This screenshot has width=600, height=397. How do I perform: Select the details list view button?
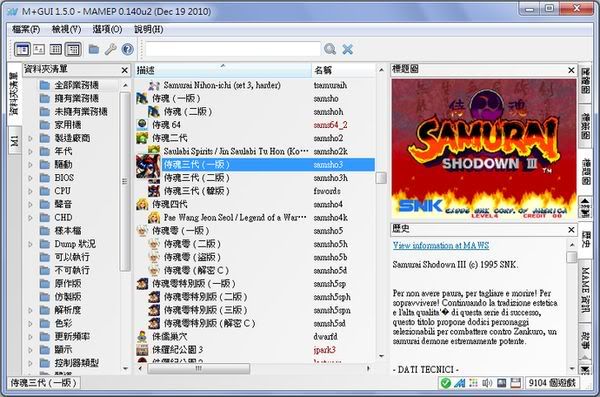[x=73, y=49]
